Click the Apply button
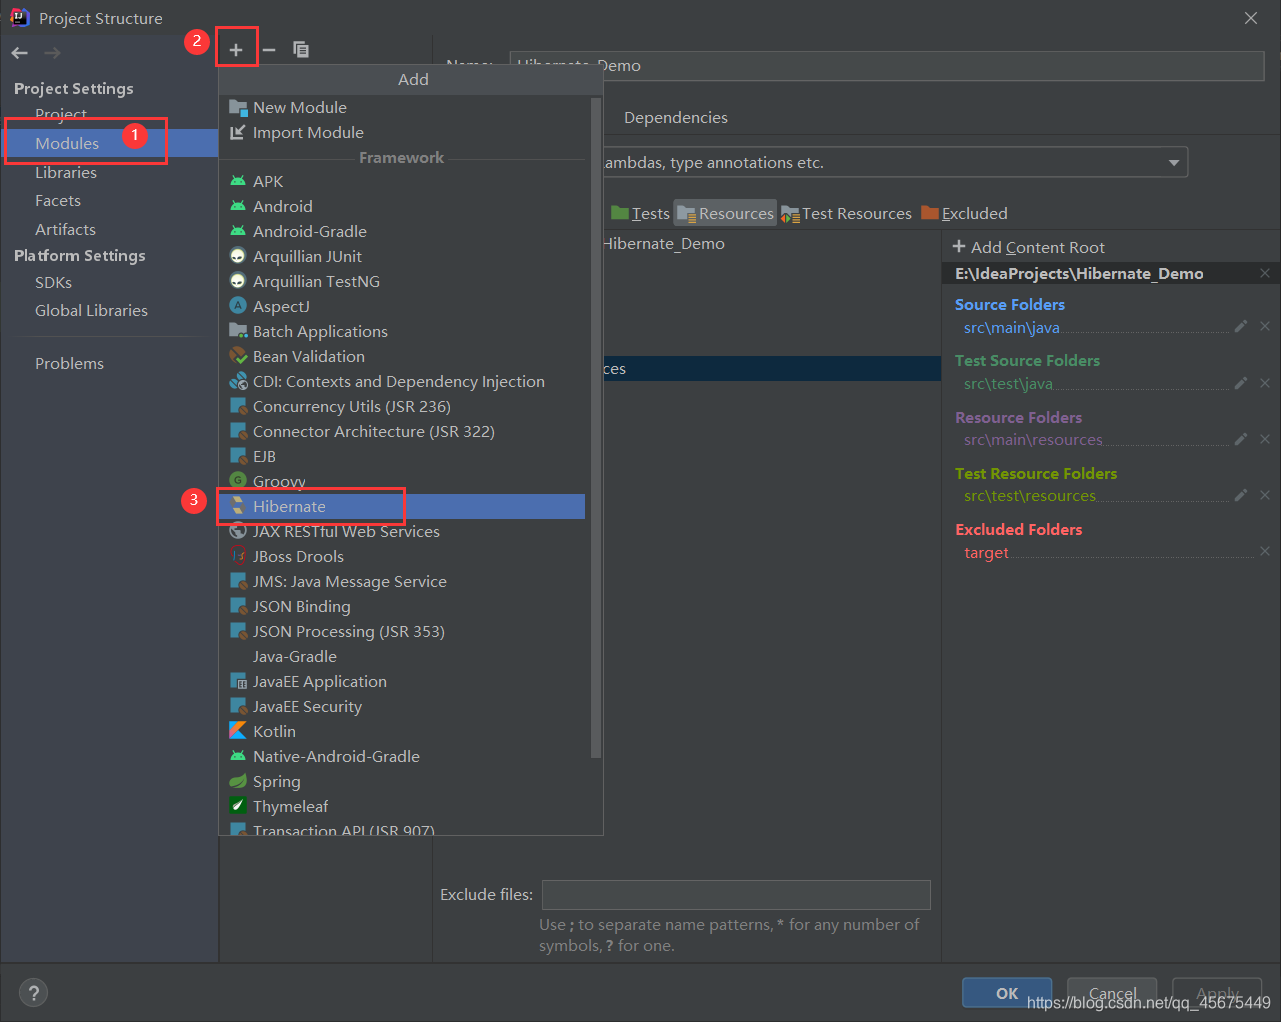1281x1022 pixels. 1216,992
